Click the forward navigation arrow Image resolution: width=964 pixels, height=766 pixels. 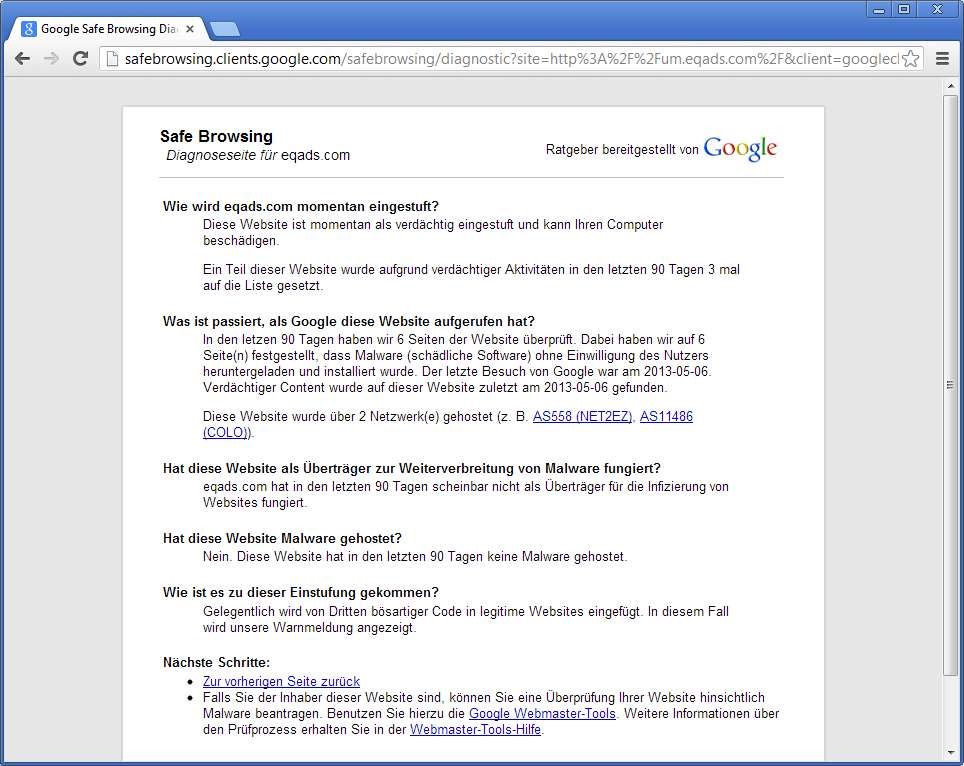(x=51, y=59)
